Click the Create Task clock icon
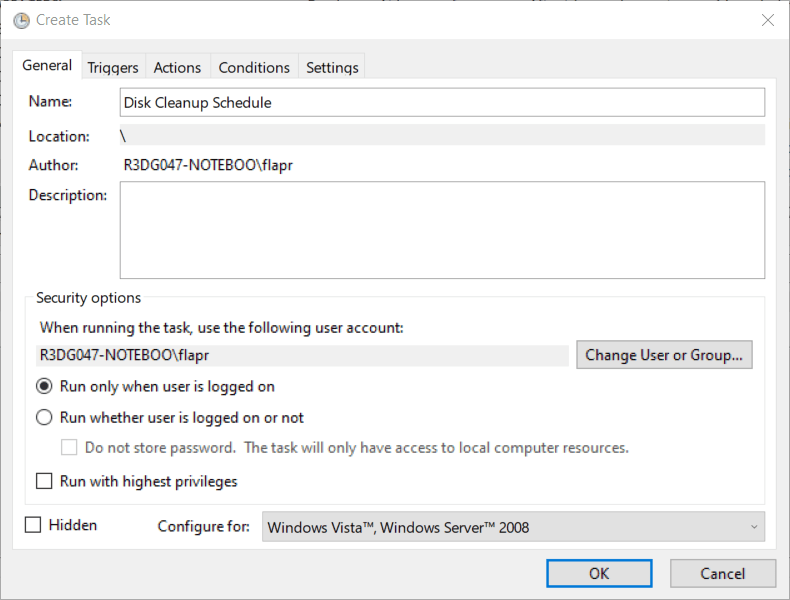Viewport: 790px width, 600px height. 21,20
